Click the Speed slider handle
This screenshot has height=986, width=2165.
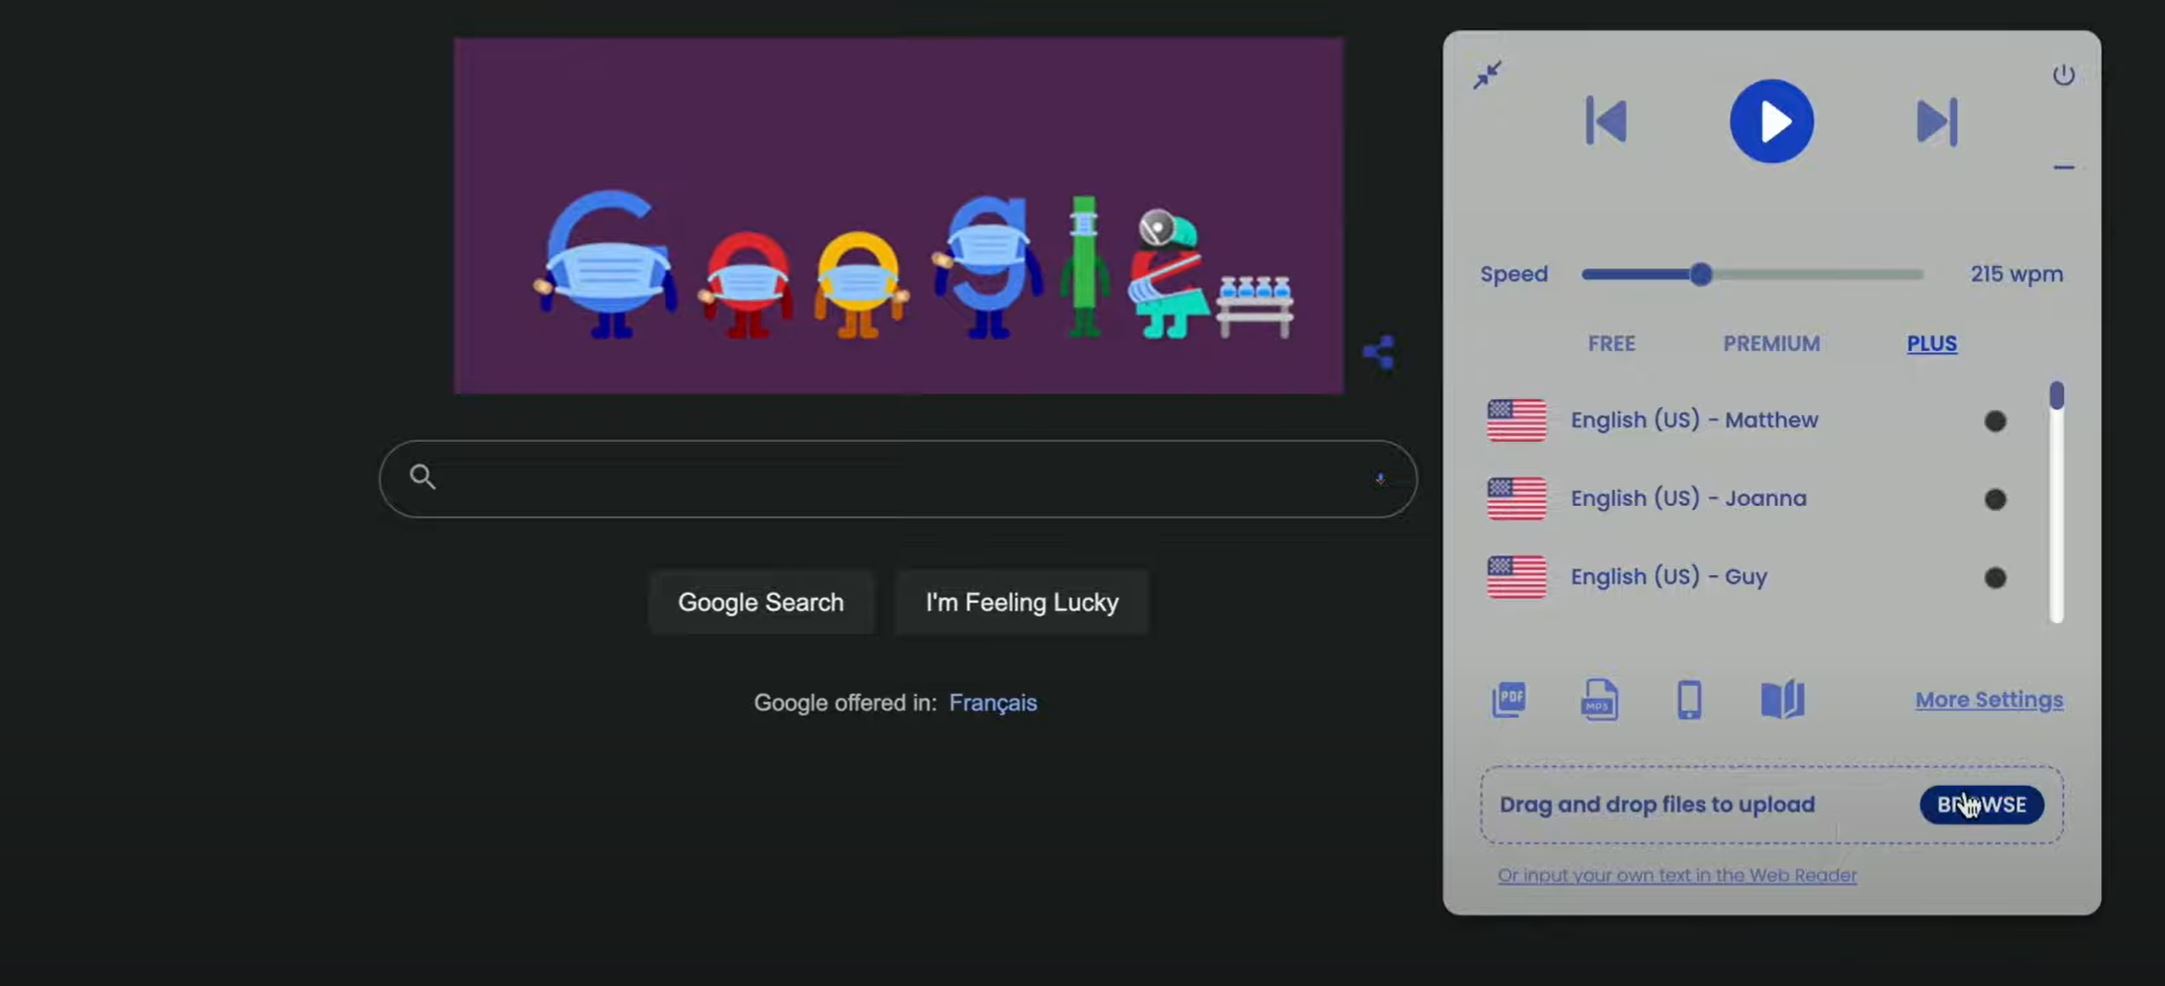click(1701, 274)
